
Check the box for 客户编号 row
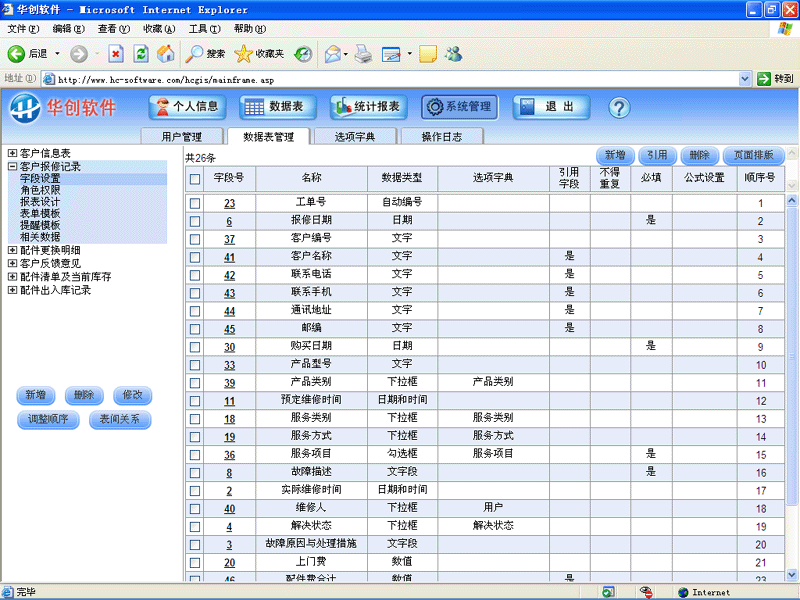click(194, 239)
